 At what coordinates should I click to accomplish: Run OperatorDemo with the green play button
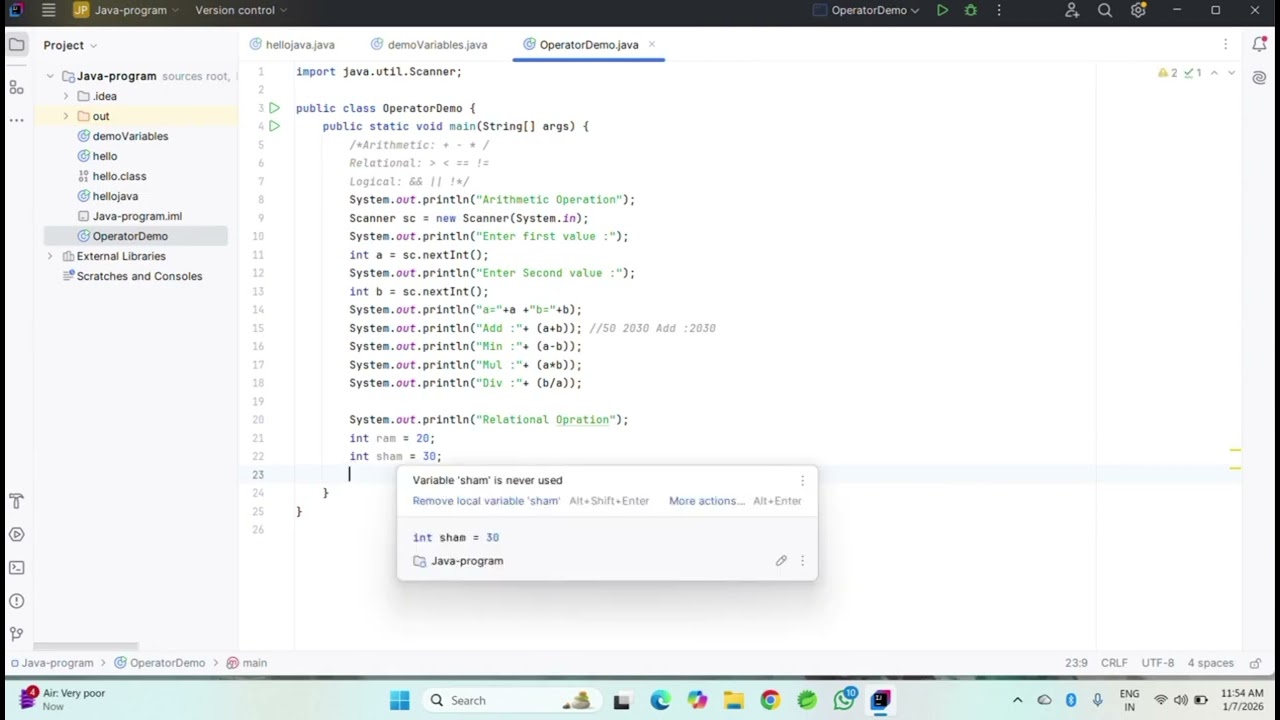coord(942,10)
